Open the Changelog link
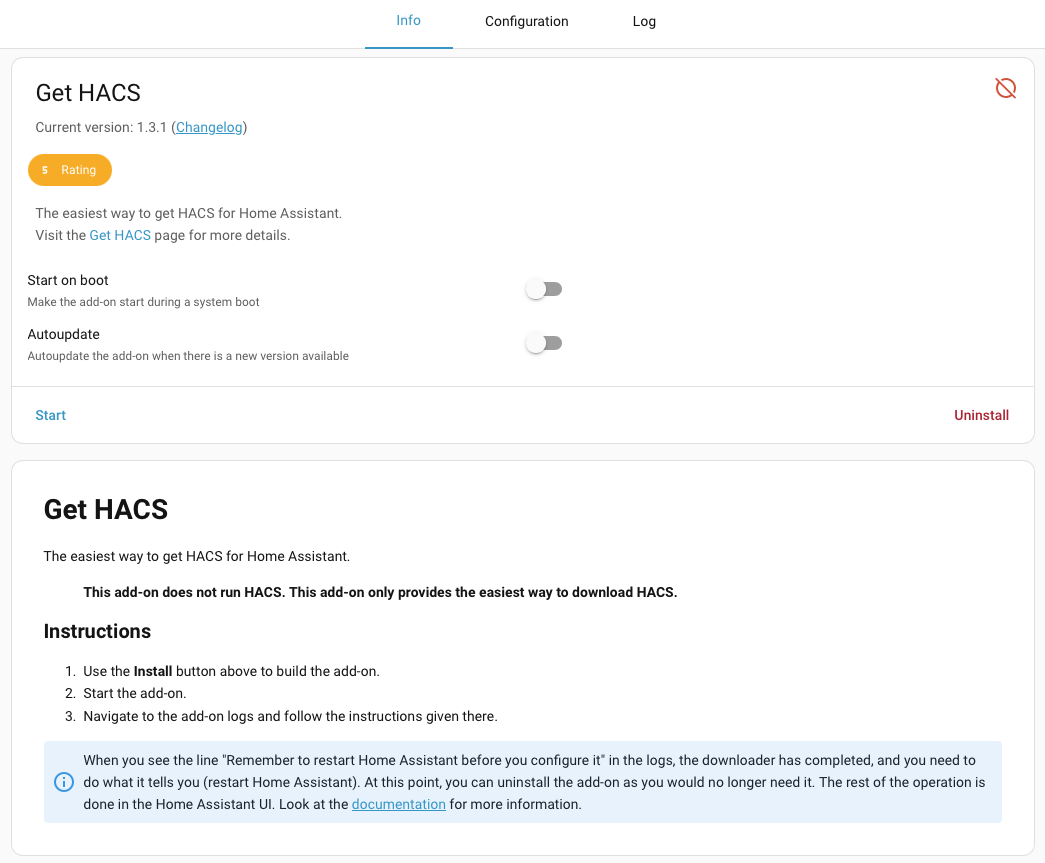The image size is (1045, 863). (209, 127)
